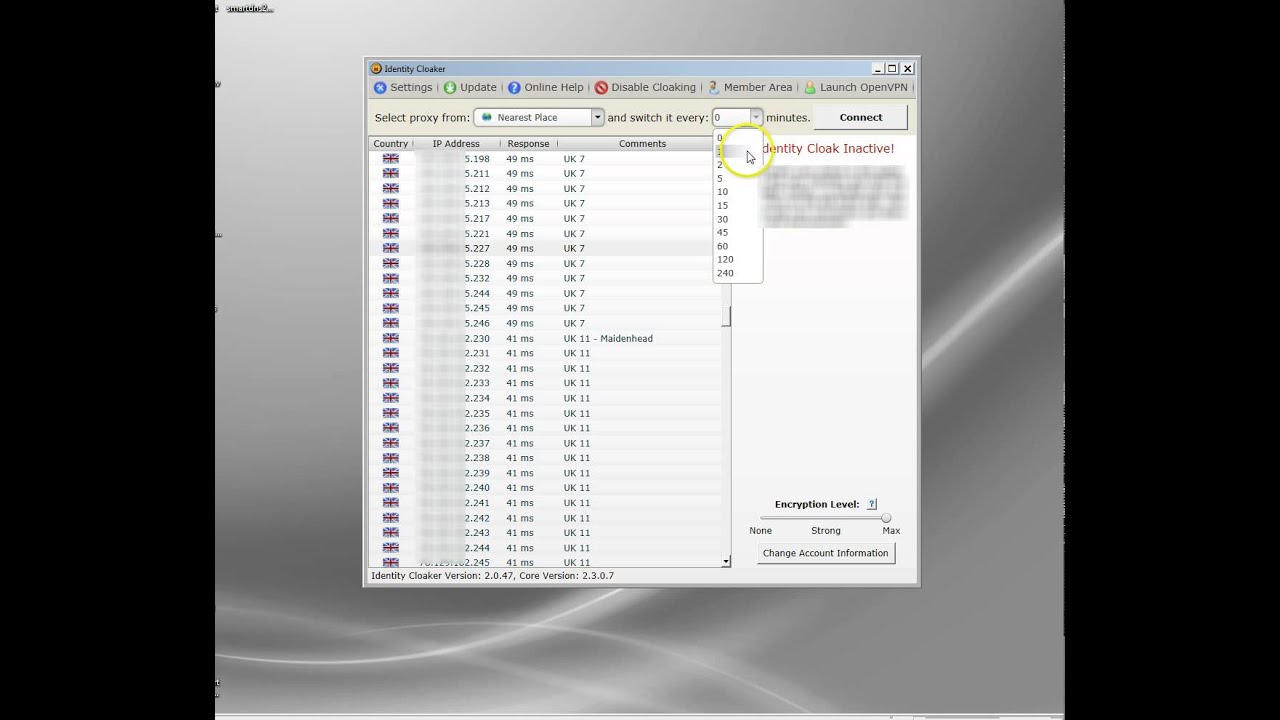Click Change Account Information button
Image resolution: width=1280 pixels, height=720 pixels.
pyautogui.click(x=825, y=553)
